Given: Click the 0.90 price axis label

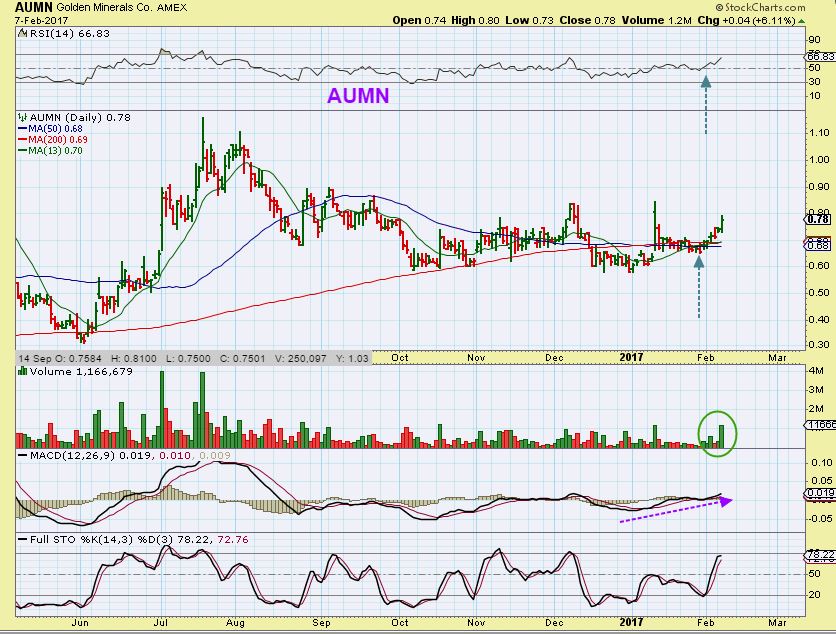Looking at the screenshot, I should (818, 187).
